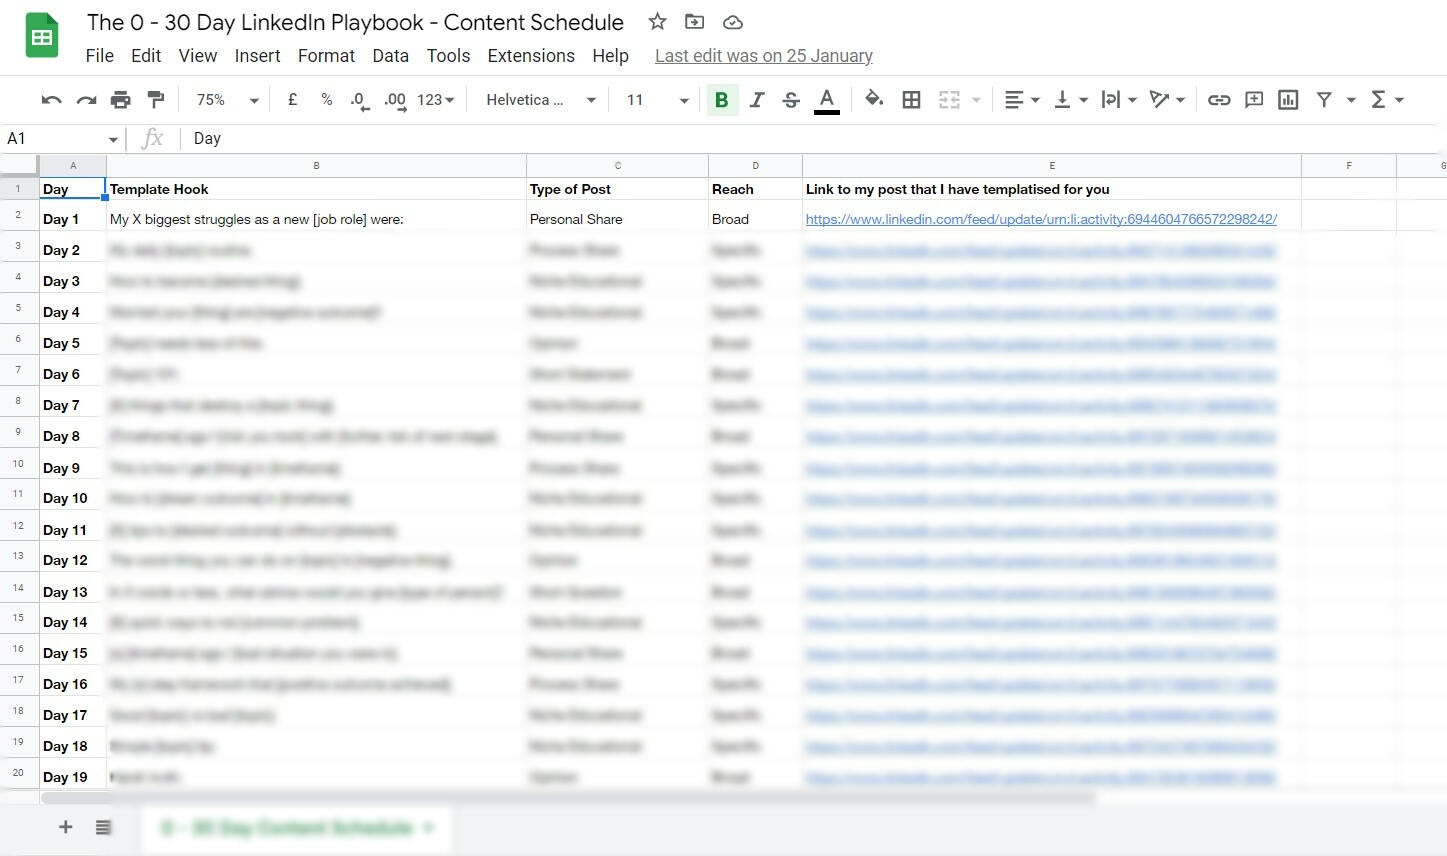Open the Day 1 LinkedIn post link

[x=1040, y=219]
